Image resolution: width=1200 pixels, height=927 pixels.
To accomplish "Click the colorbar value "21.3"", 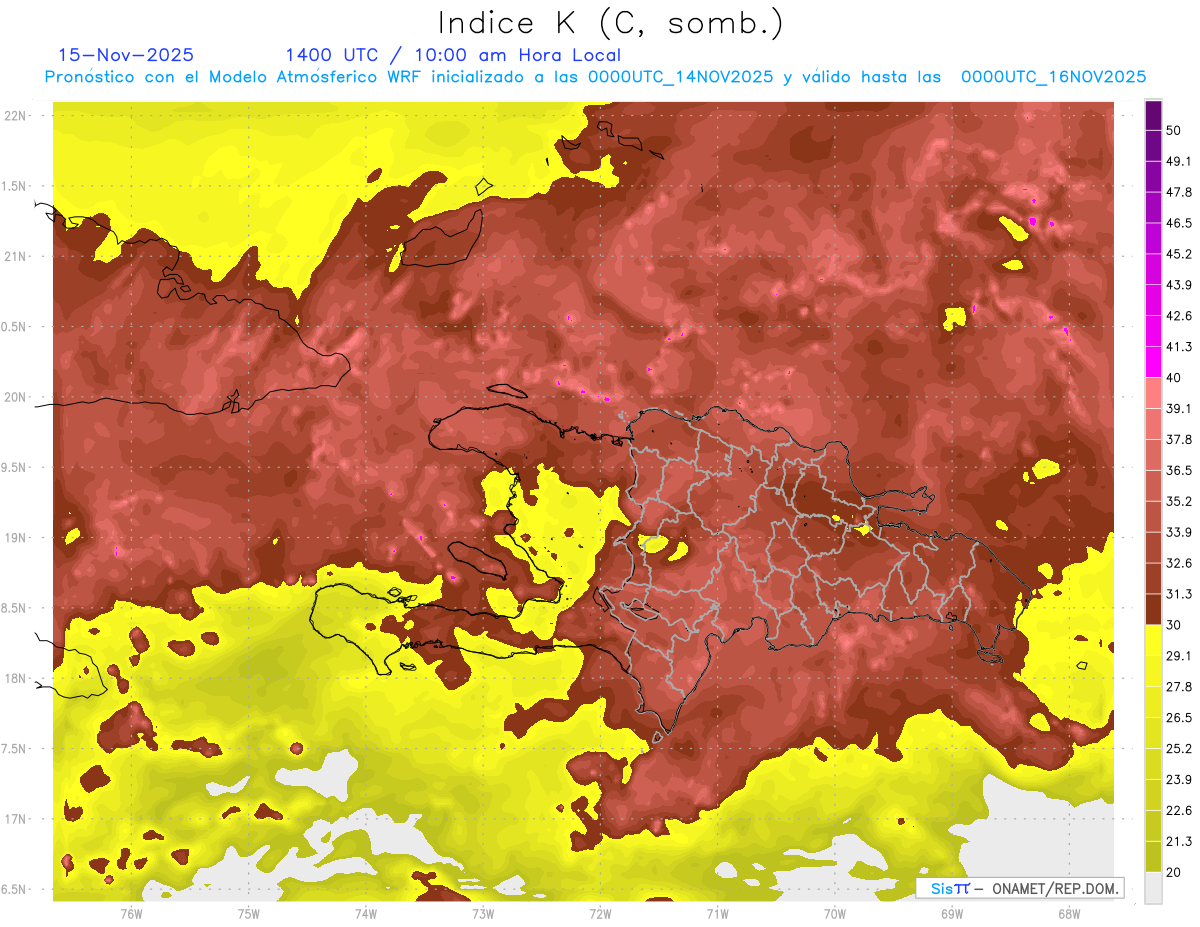I will [x=1179, y=841].
